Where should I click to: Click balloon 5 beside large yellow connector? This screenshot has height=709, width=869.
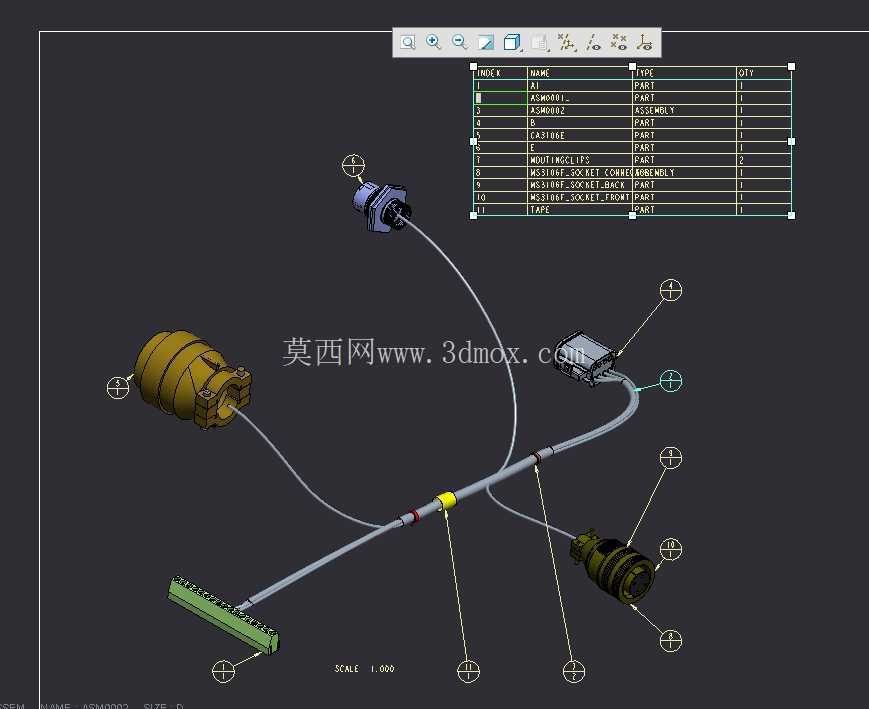click(117, 387)
